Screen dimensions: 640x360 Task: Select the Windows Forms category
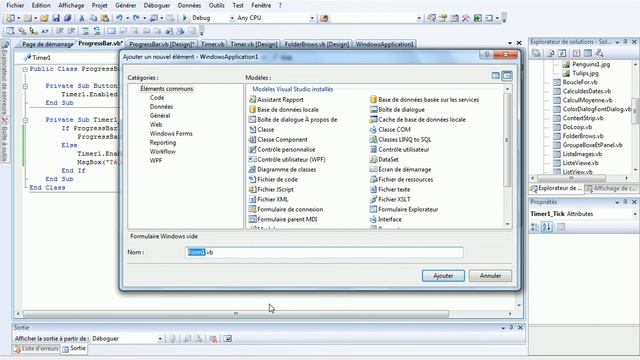171,133
